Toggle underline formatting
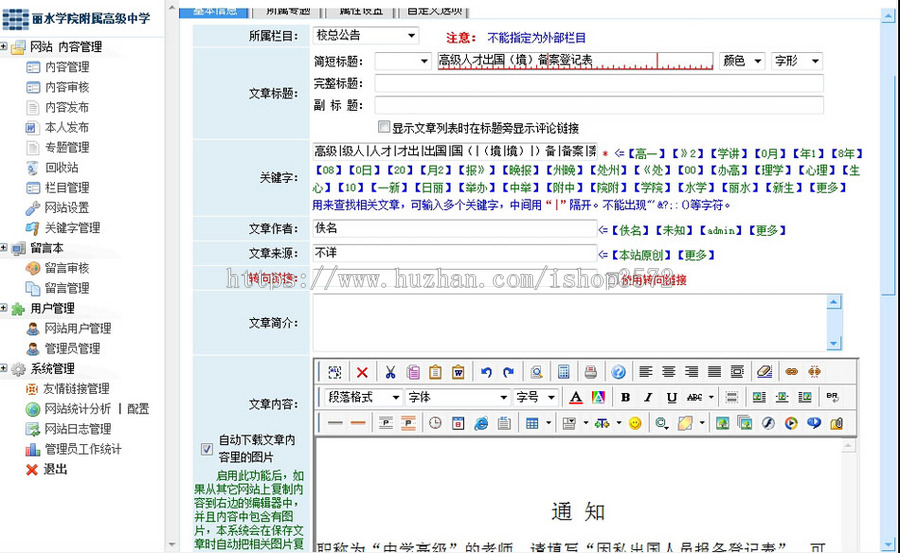 672,397
